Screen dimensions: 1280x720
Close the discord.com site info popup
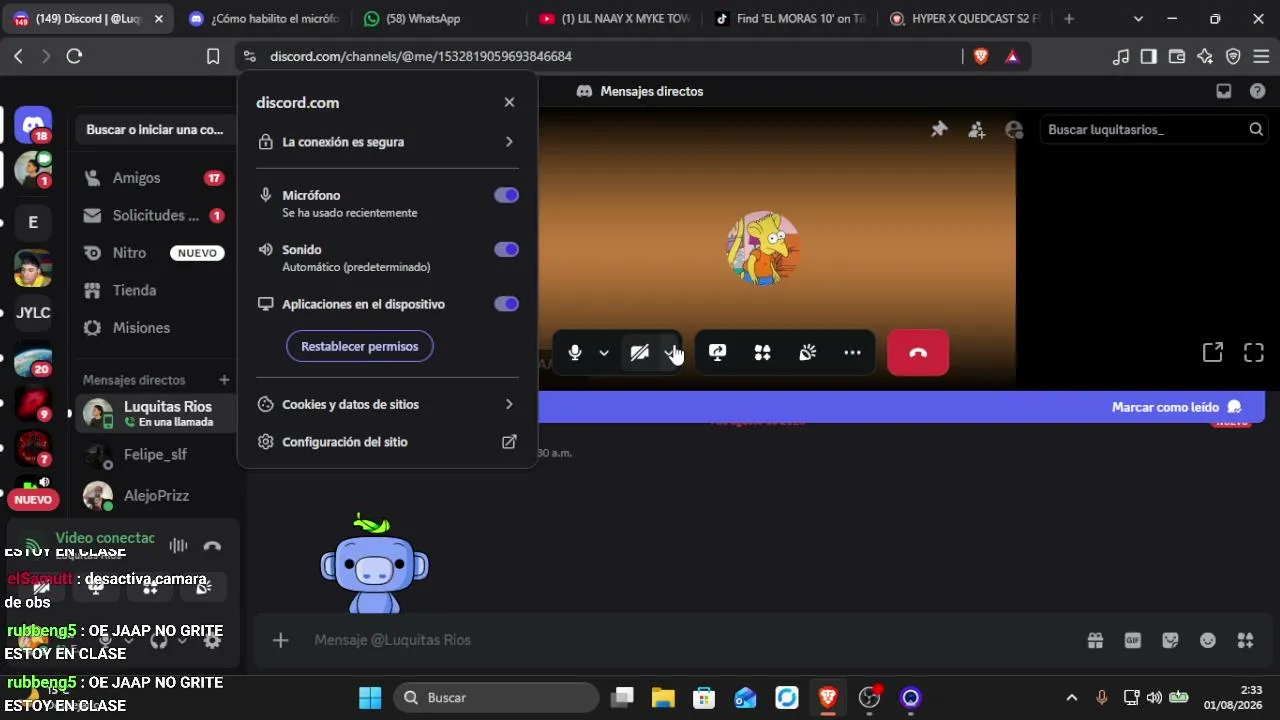[x=509, y=102]
